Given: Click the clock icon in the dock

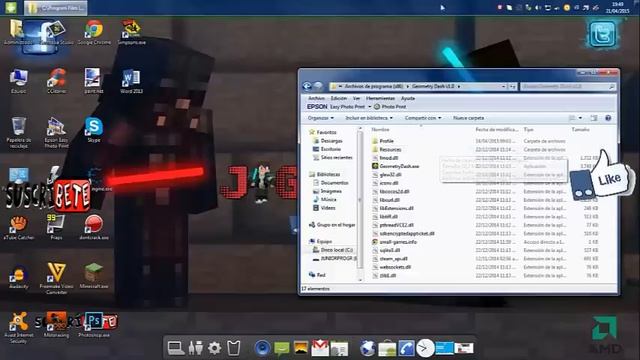Looking at the screenshot, I should [x=425, y=349].
